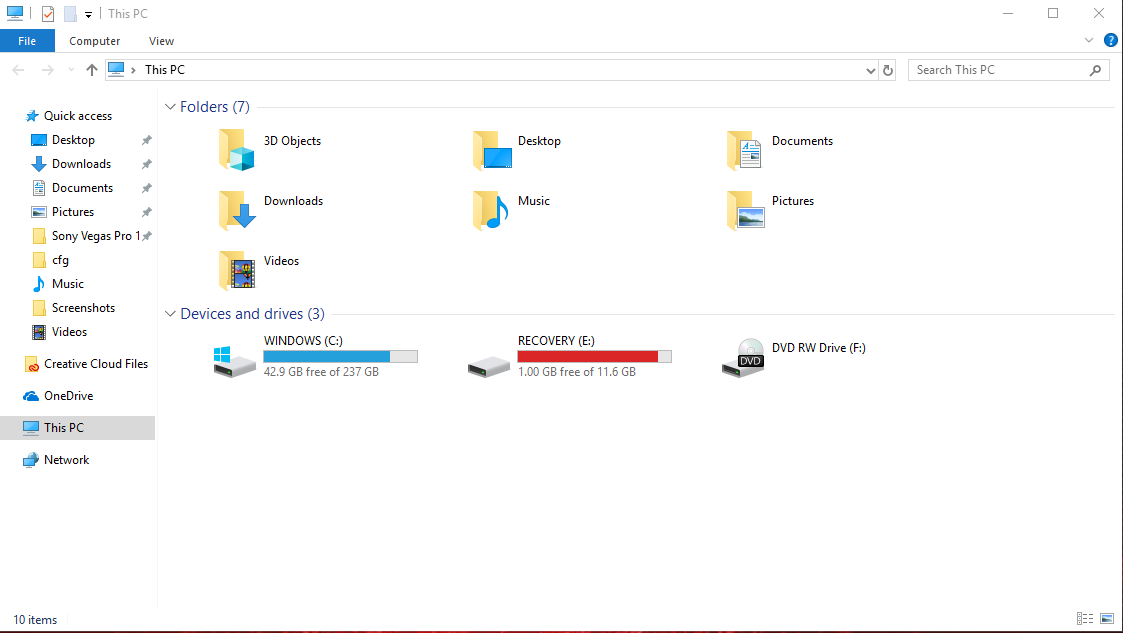Open the Customize Quick Access Toolbar dropdown

pos(87,13)
